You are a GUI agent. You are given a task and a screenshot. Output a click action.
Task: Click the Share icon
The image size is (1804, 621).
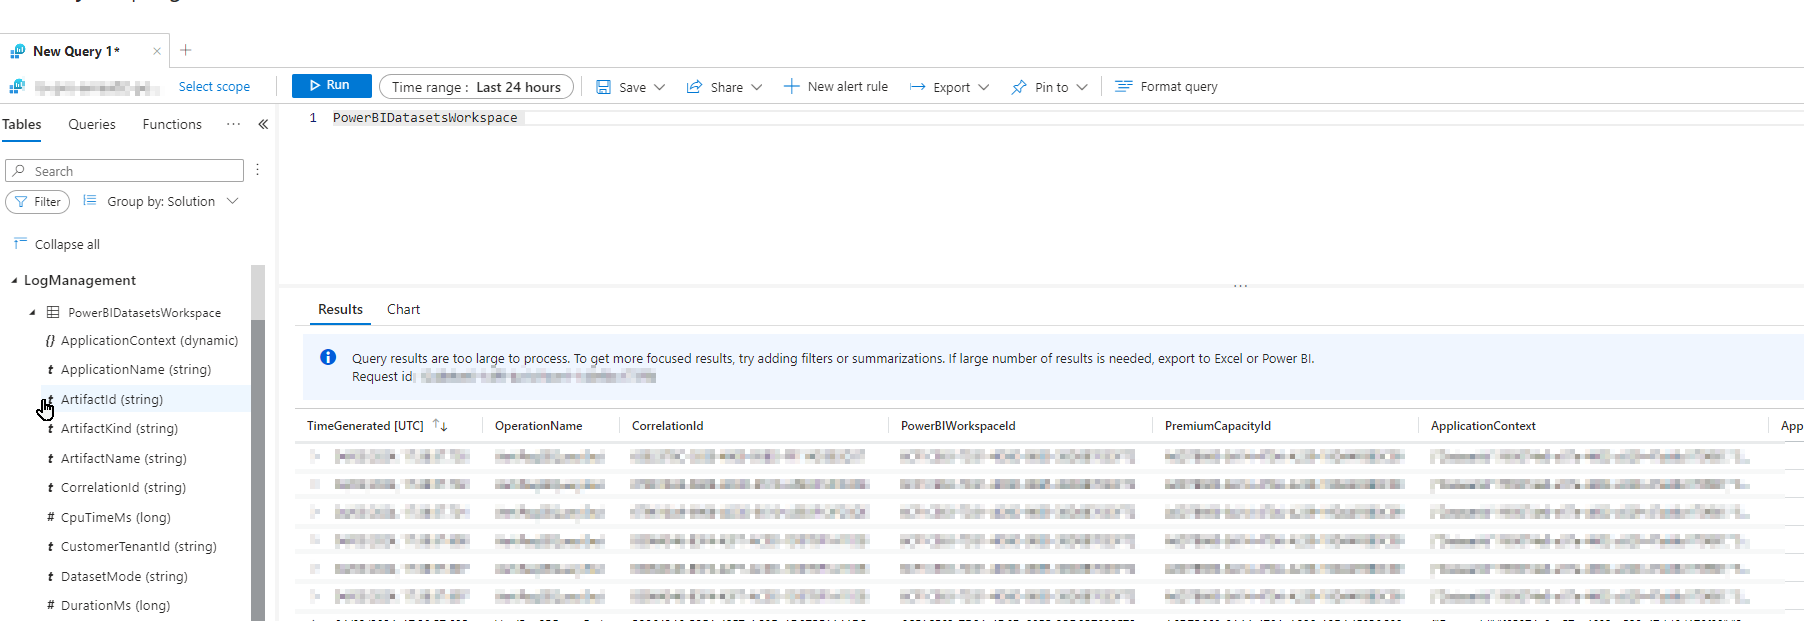coord(694,87)
